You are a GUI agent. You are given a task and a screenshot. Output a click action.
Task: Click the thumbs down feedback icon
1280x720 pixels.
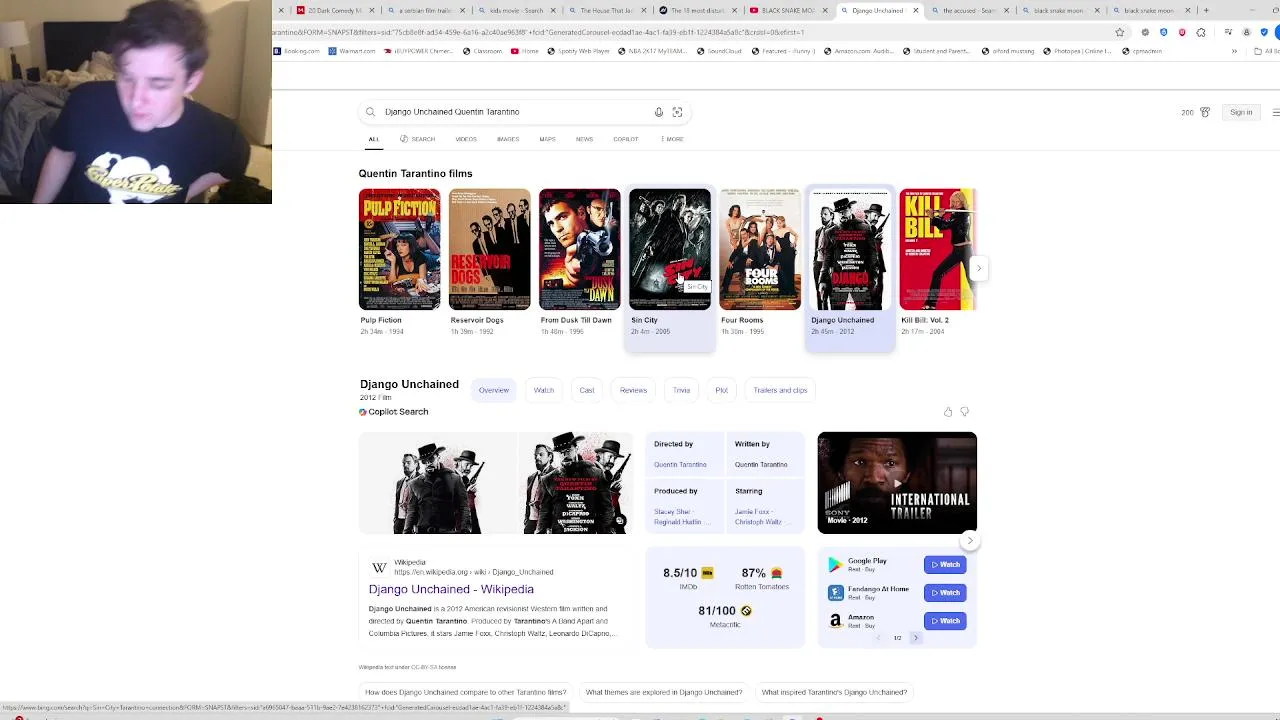pyautogui.click(x=964, y=412)
